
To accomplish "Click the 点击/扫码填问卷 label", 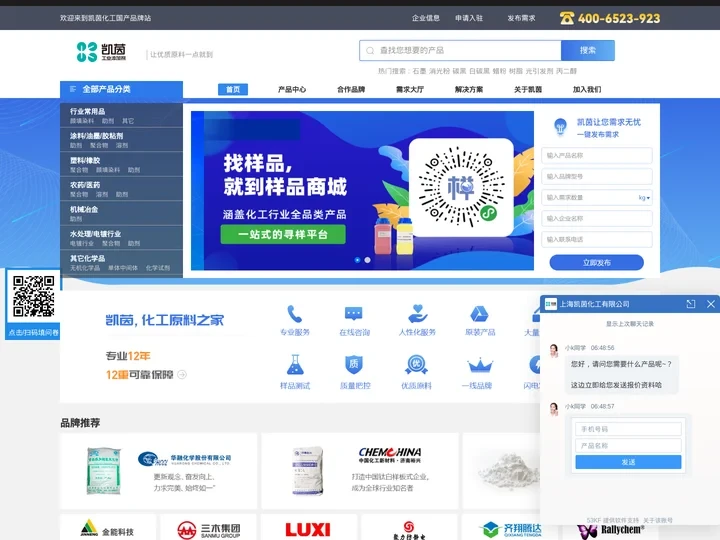I will click(x=34, y=332).
